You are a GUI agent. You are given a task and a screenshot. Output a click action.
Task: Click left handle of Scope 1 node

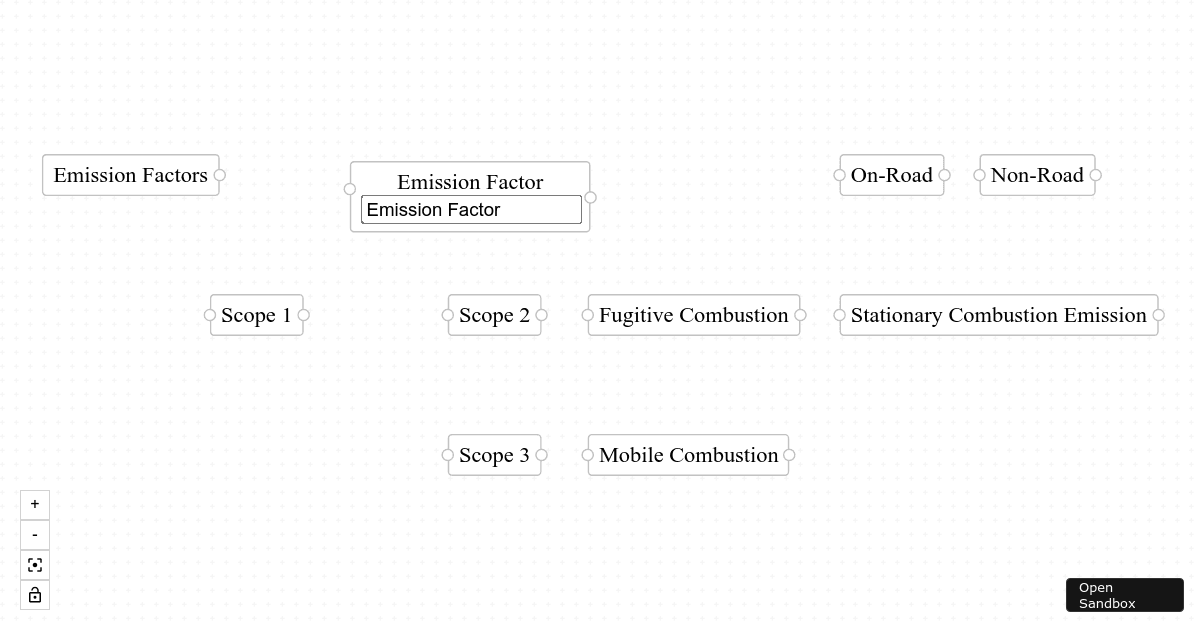tap(210, 315)
